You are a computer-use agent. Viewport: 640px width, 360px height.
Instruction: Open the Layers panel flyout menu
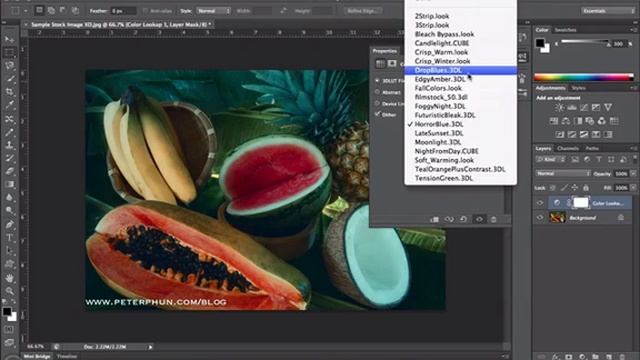[x=633, y=149]
